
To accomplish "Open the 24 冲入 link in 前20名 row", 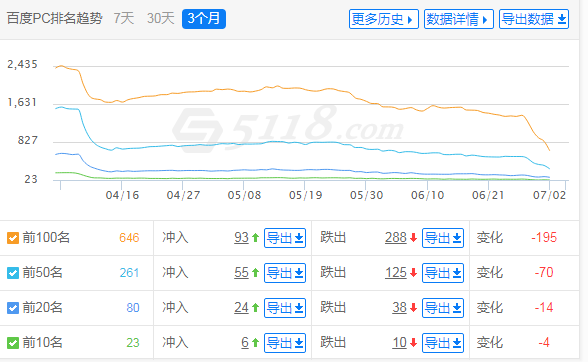I will 241,308.
